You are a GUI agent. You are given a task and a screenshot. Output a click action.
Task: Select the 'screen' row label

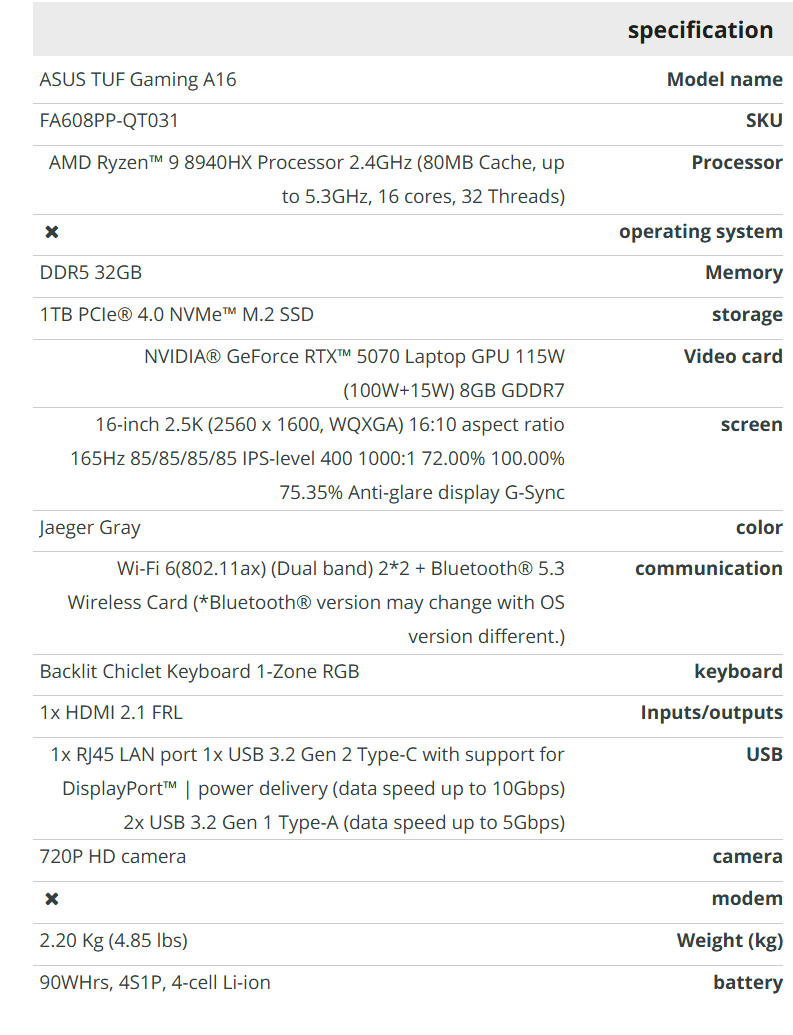coord(751,425)
